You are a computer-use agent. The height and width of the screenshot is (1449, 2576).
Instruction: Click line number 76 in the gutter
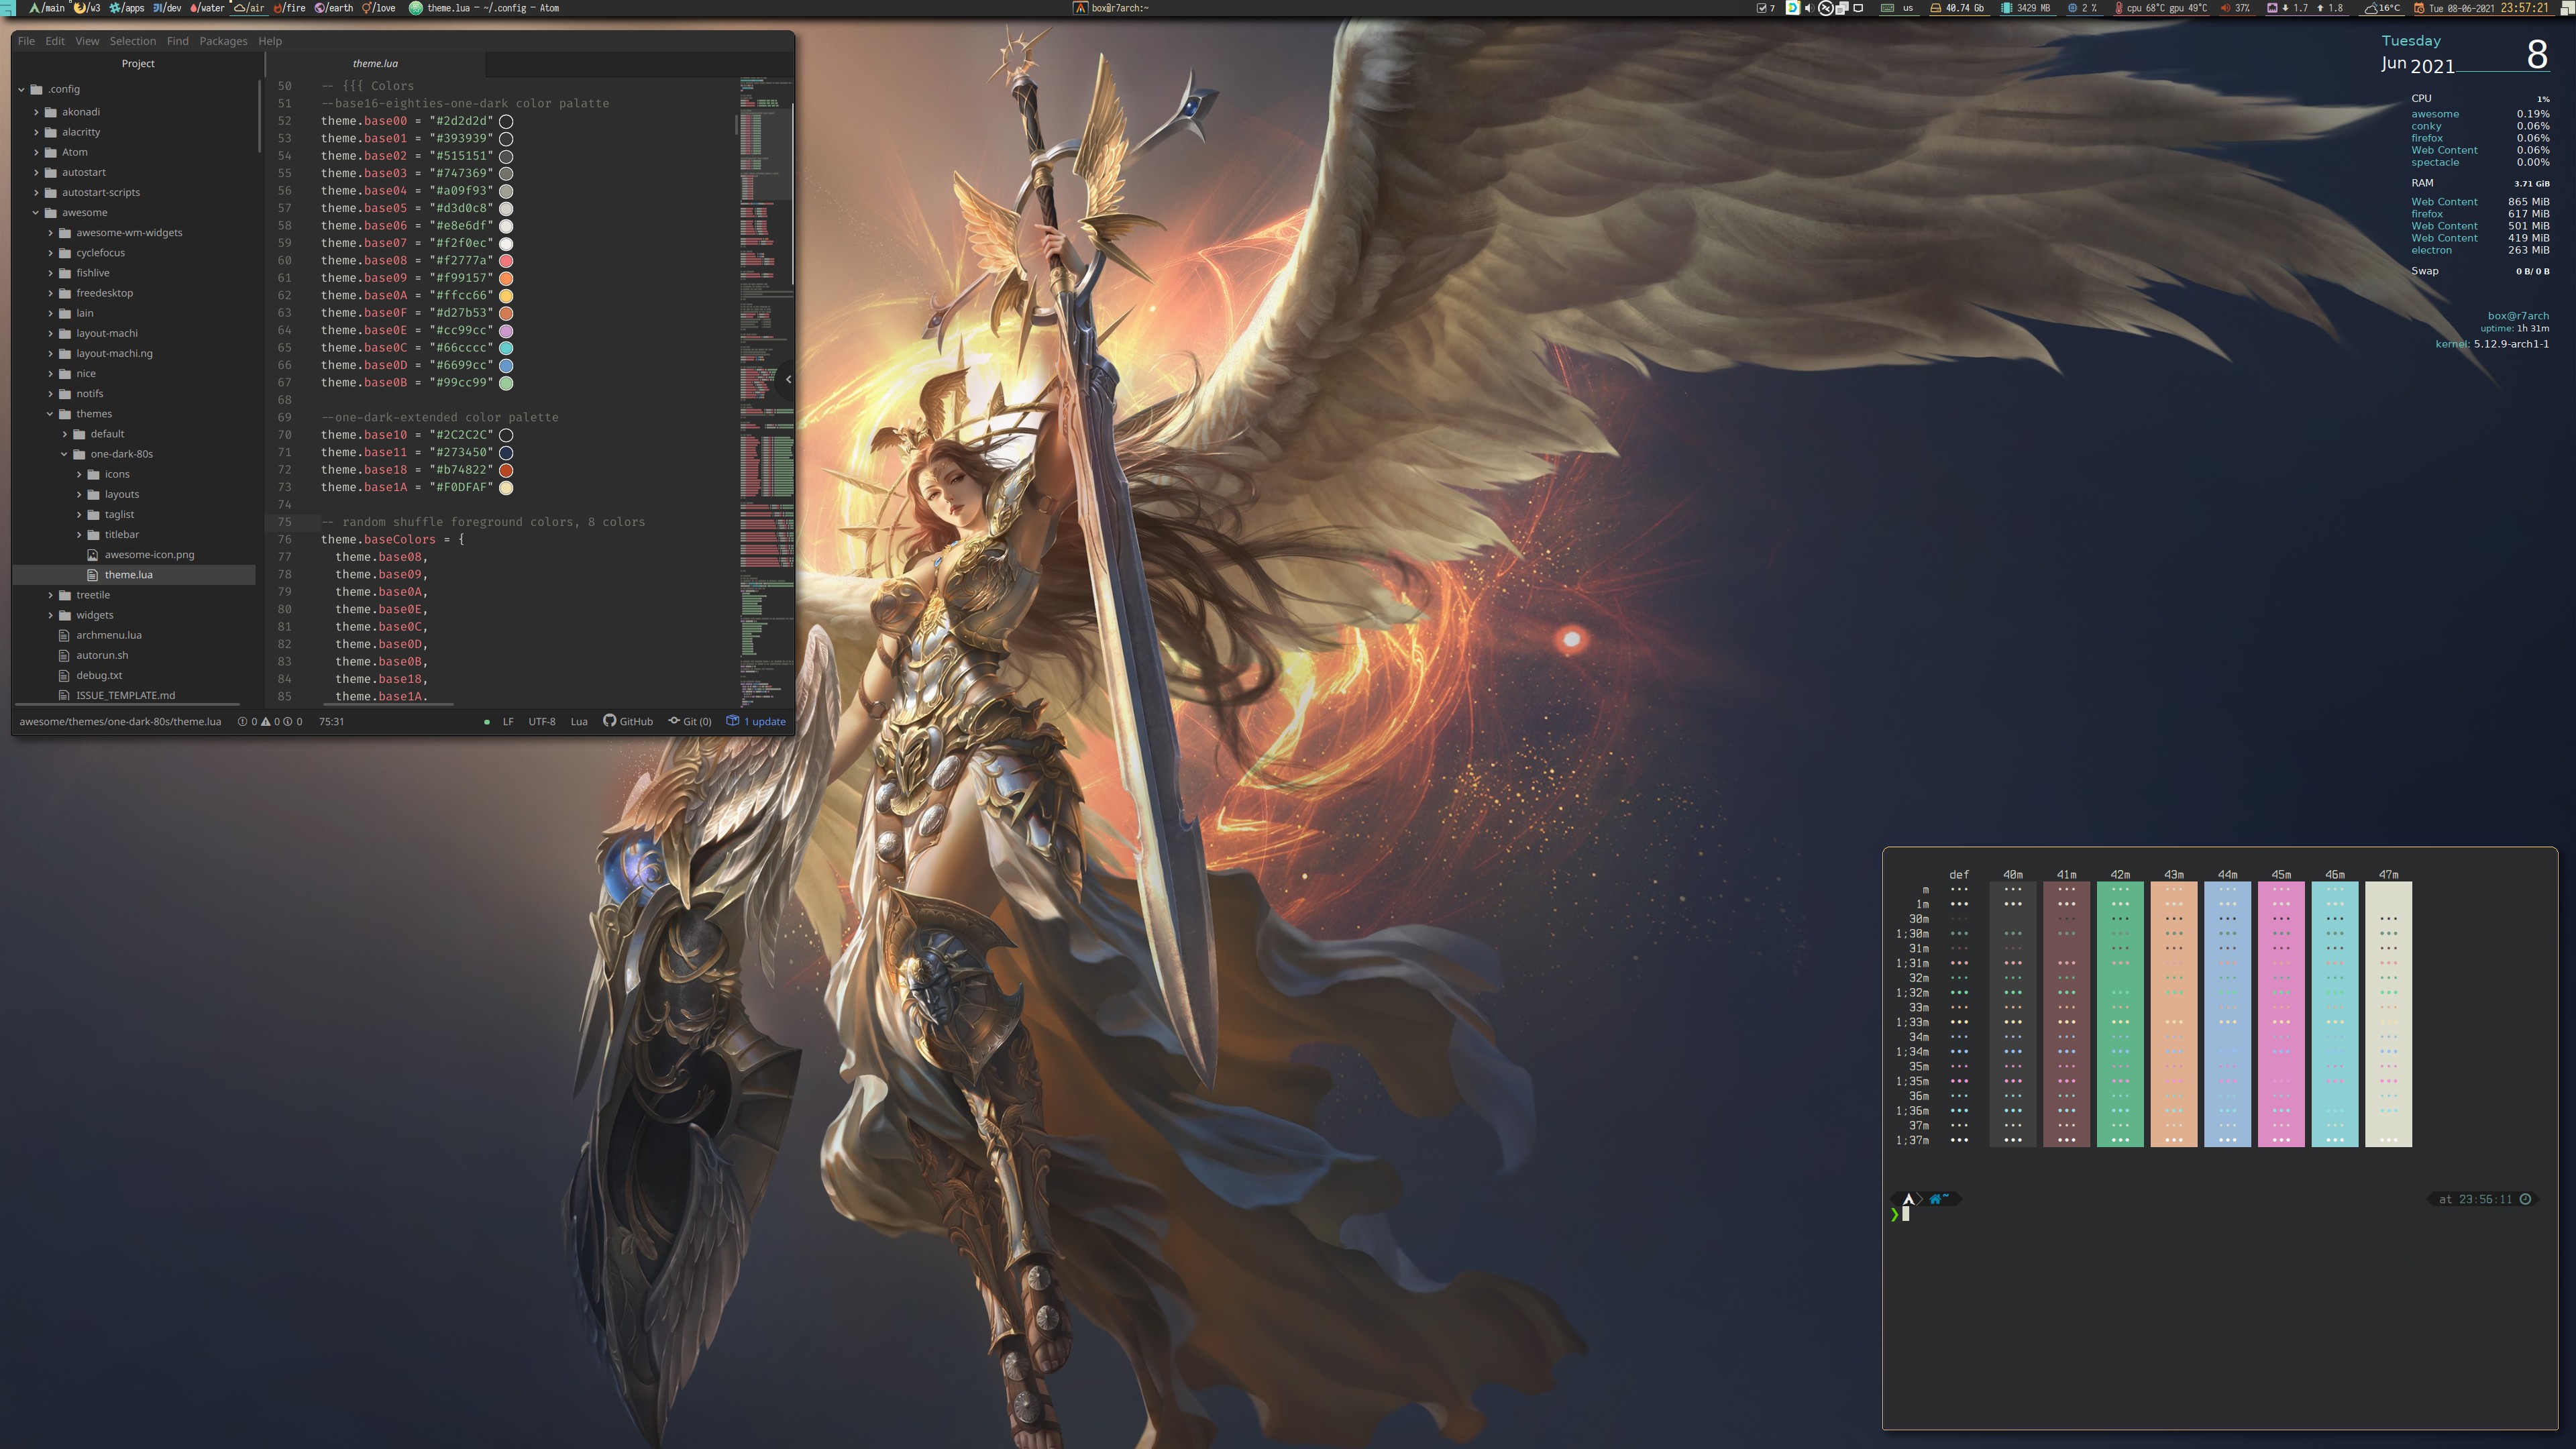tap(284, 540)
